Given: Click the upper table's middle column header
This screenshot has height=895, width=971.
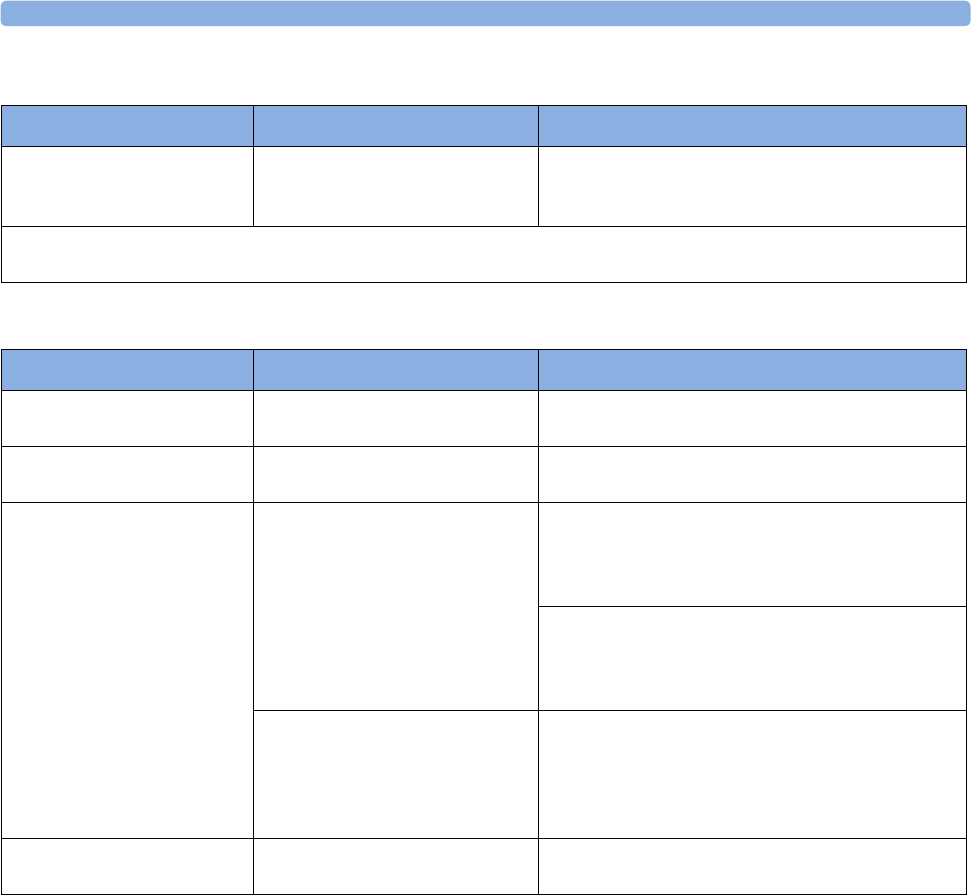Looking at the screenshot, I should [395, 124].
